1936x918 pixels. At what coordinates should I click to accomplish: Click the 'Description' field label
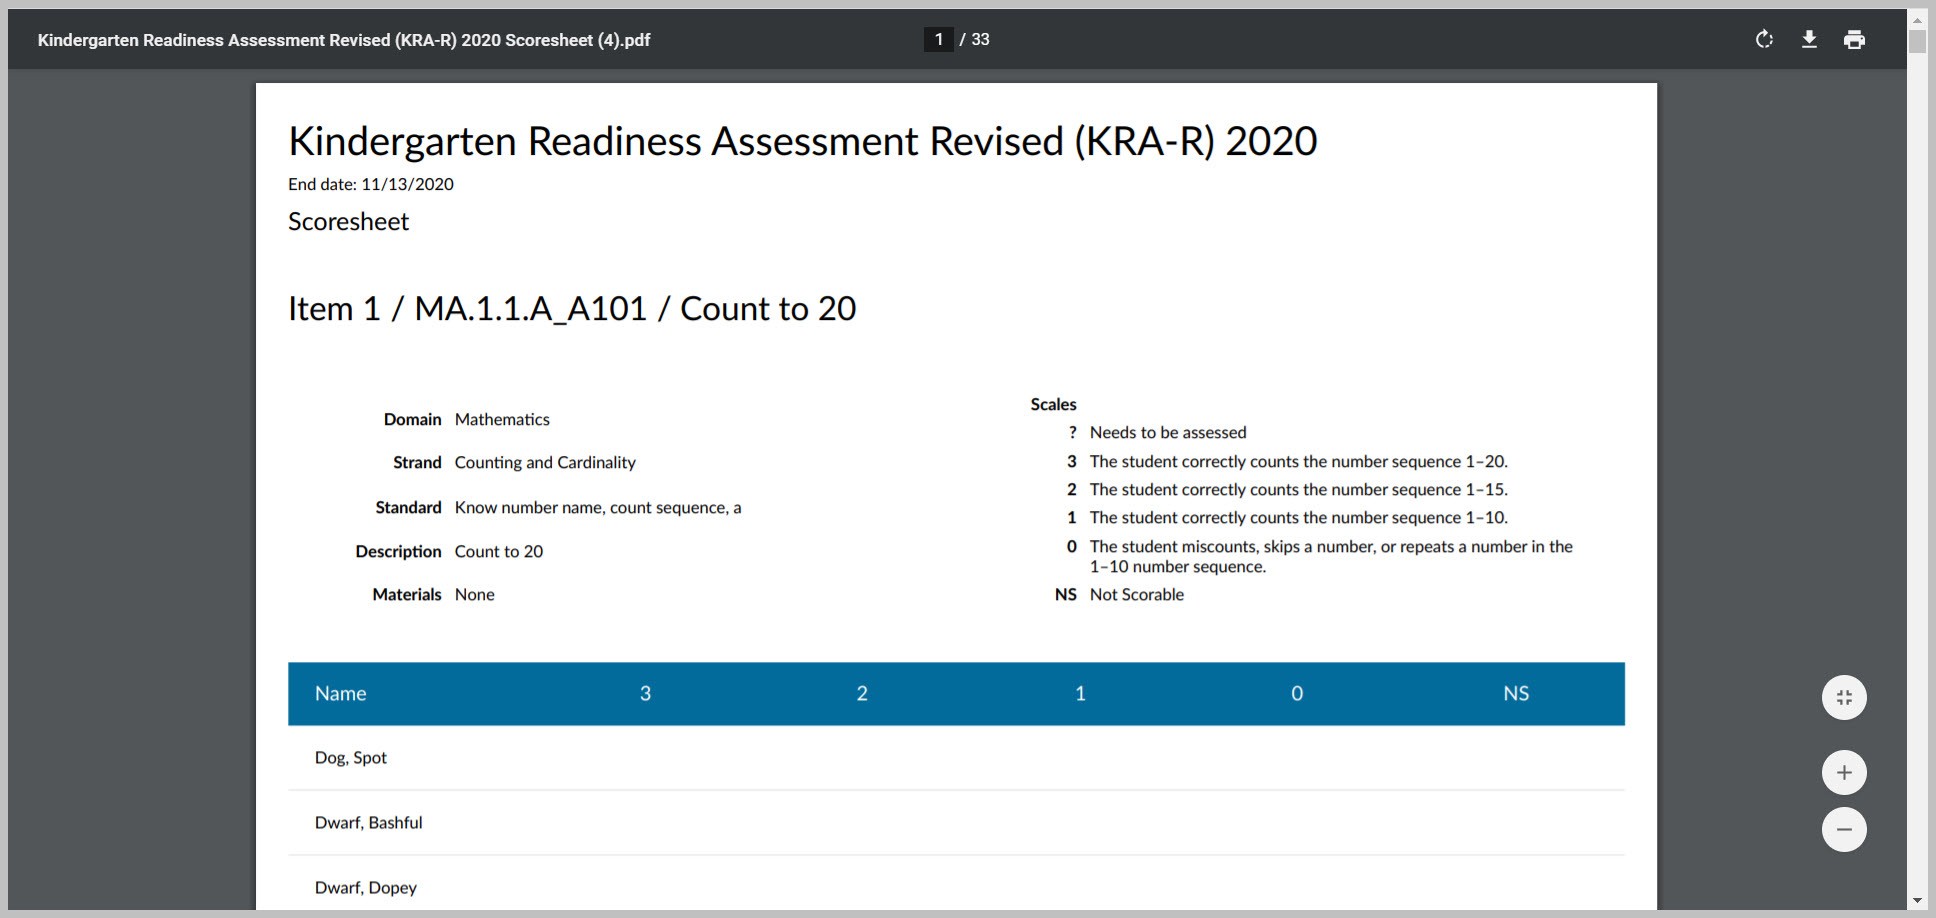point(398,551)
